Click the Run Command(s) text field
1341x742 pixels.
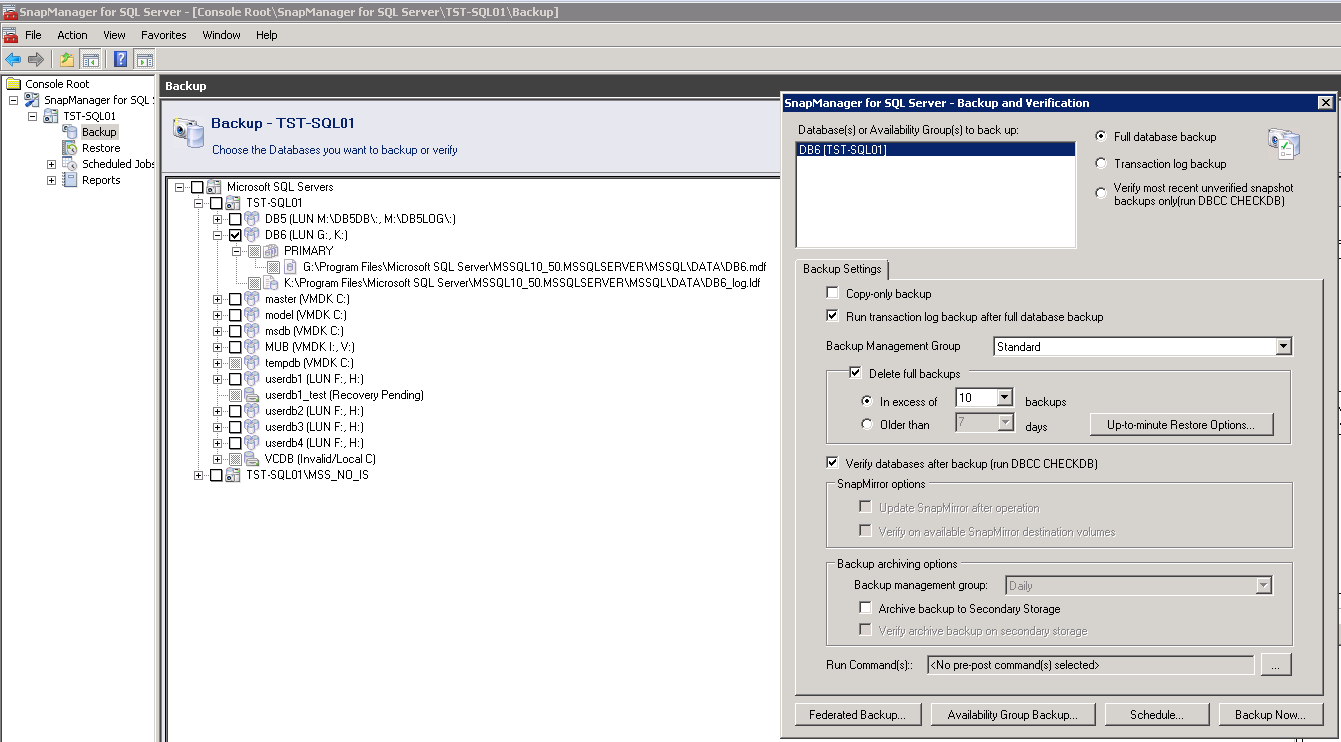pyautogui.click(x=1090, y=665)
